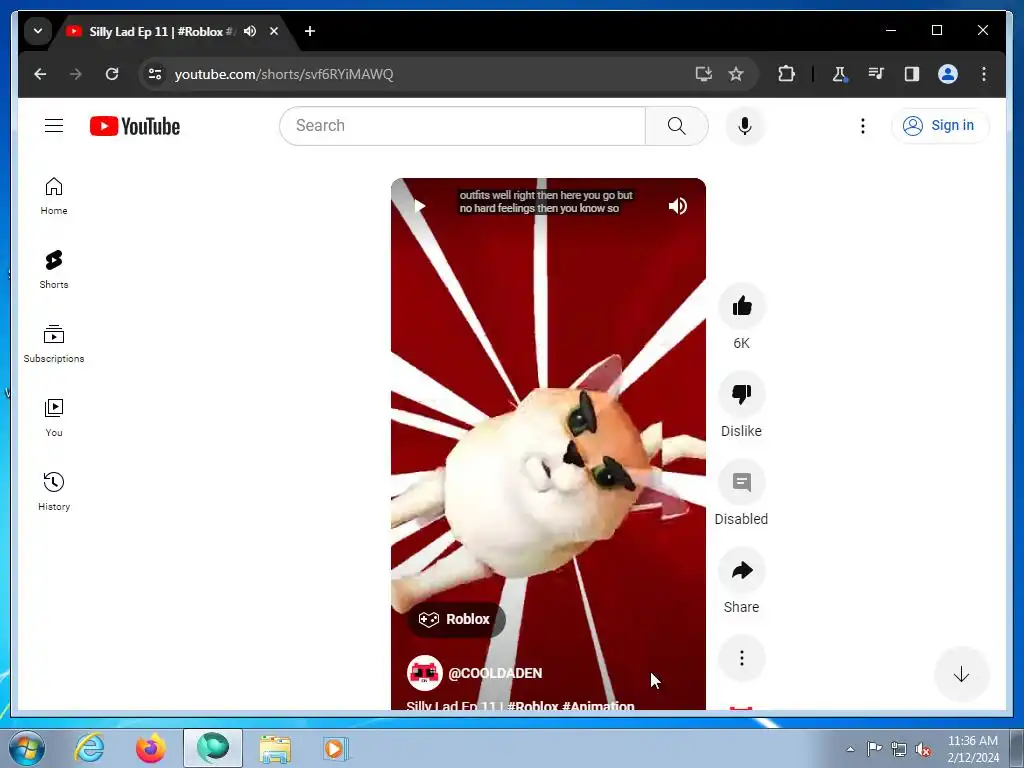Open YouTube settings three-dot menu
1024x768 pixels.
(x=863, y=125)
